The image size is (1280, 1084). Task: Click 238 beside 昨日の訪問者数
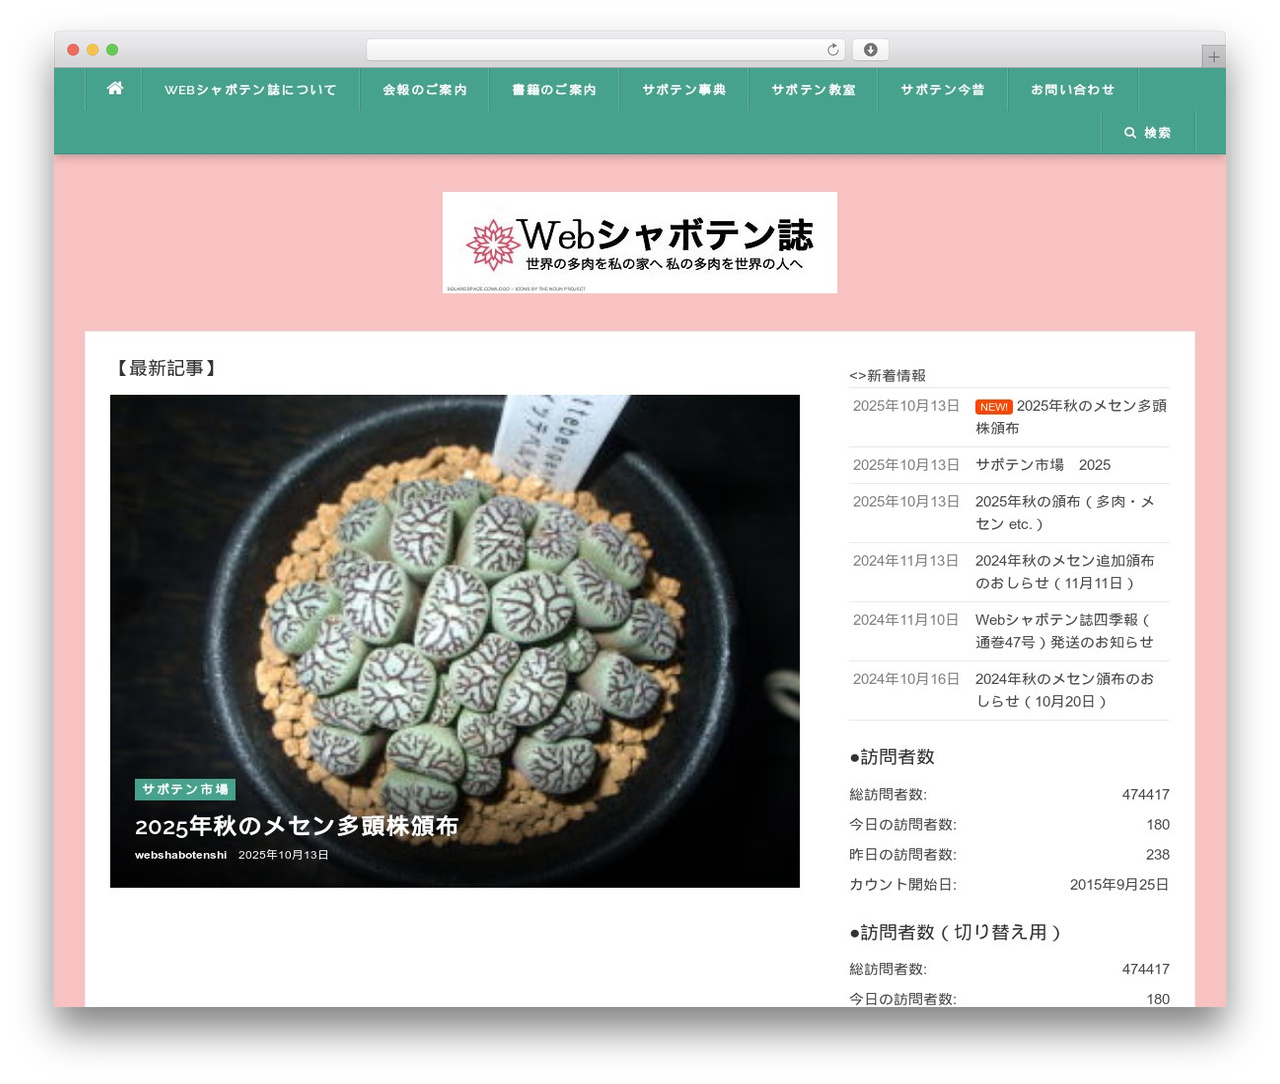tap(1157, 855)
